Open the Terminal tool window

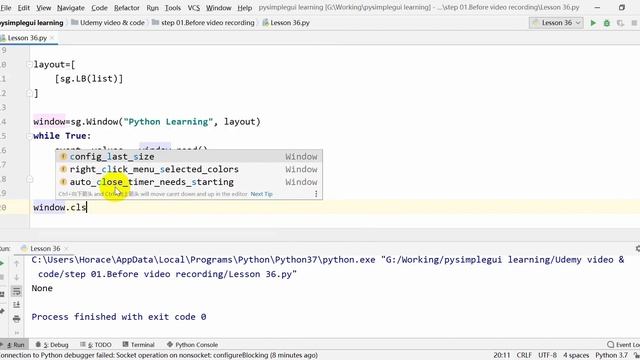[139, 345]
